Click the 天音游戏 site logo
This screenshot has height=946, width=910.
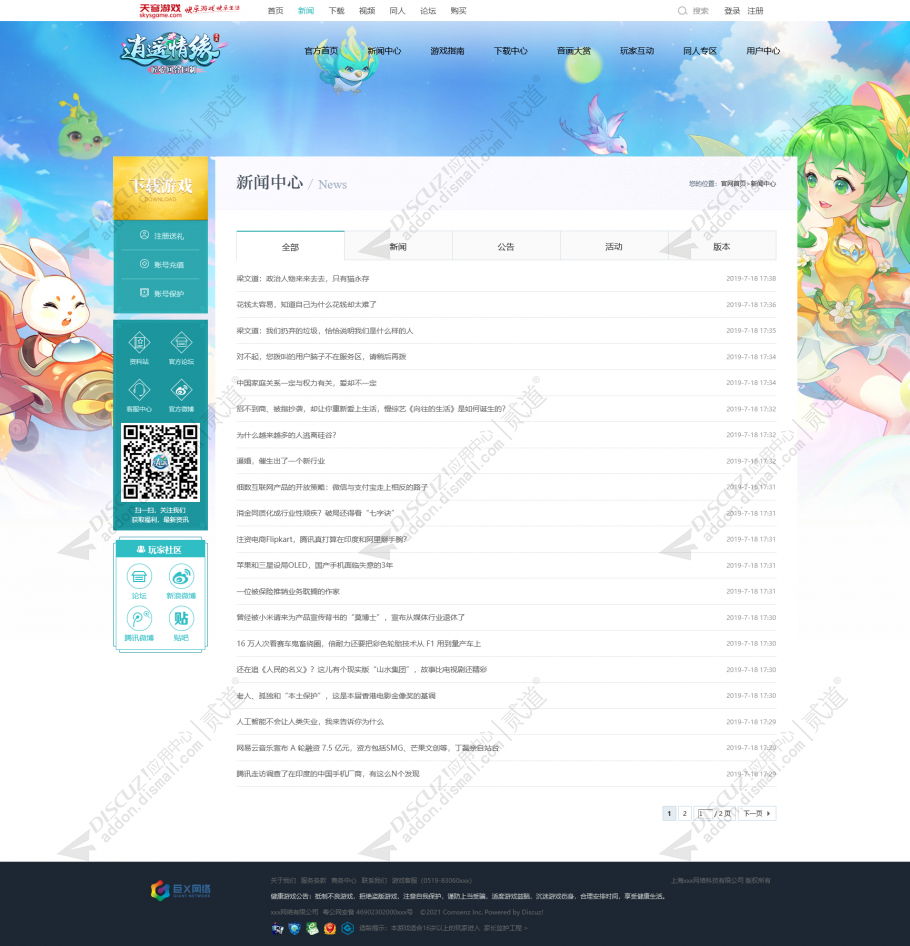point(160,10)
